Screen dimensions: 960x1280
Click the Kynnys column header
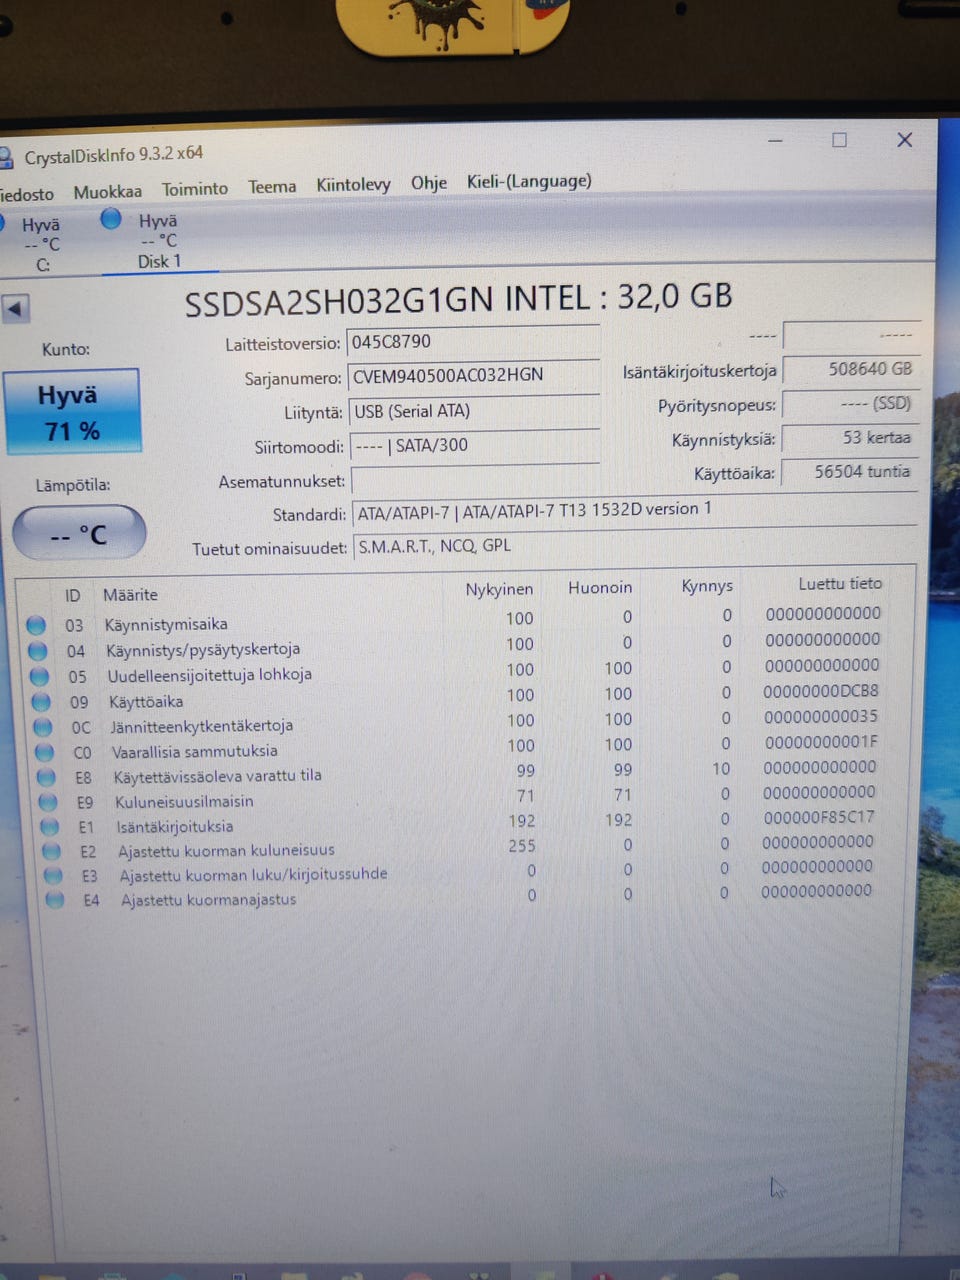click(x=707, y=586)
